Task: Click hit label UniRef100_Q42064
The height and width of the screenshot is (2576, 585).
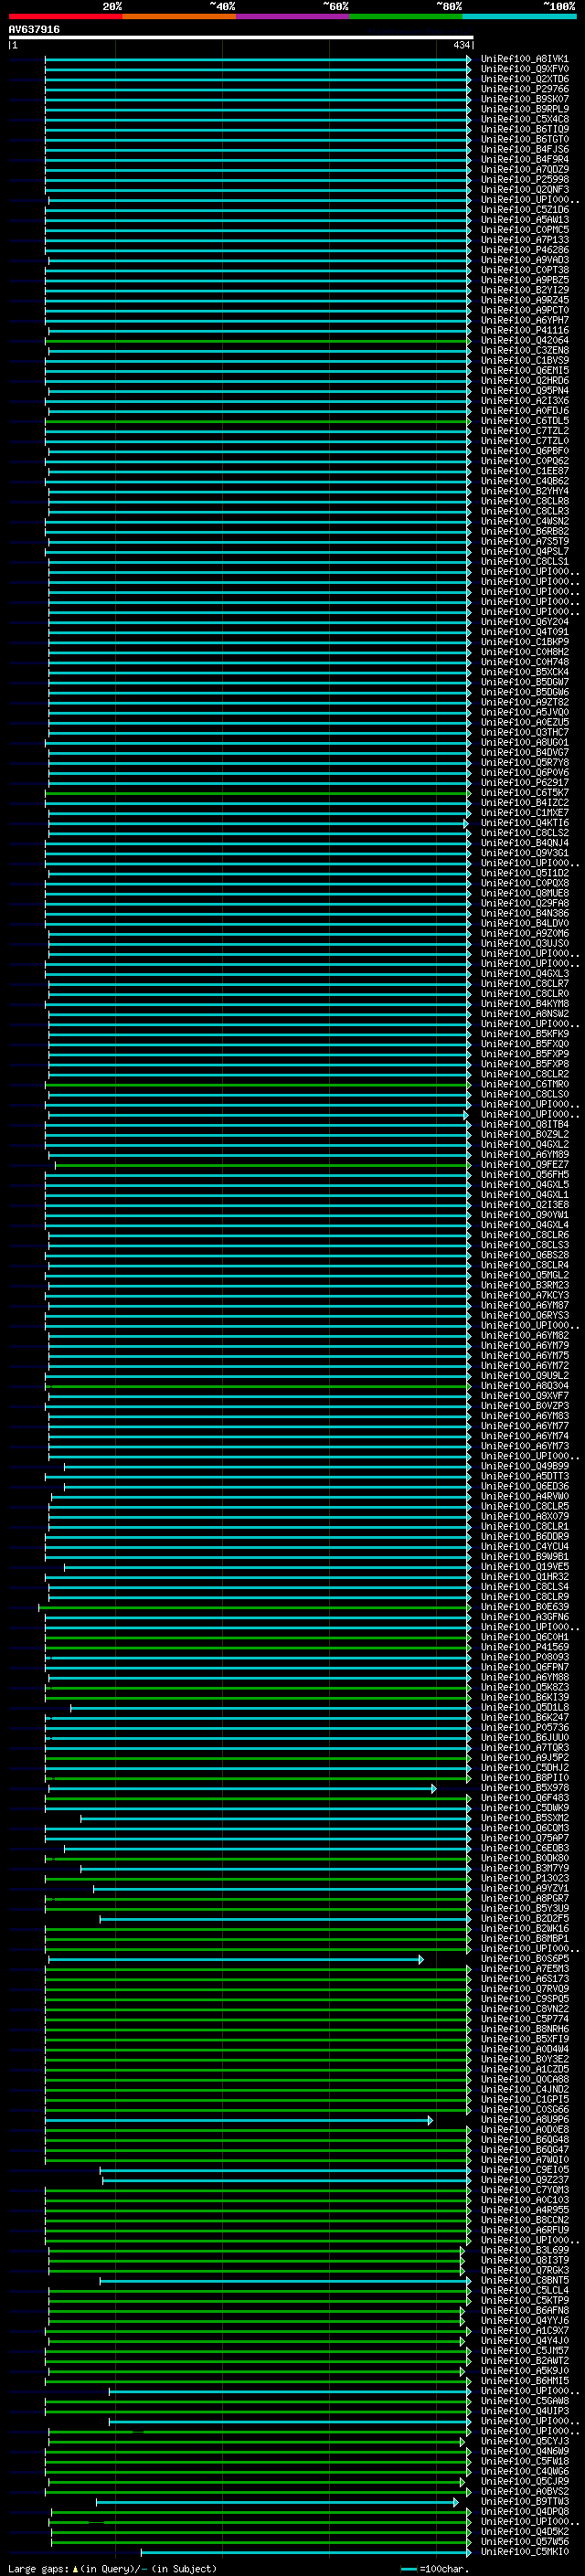Action: click(x=524, y=340)
